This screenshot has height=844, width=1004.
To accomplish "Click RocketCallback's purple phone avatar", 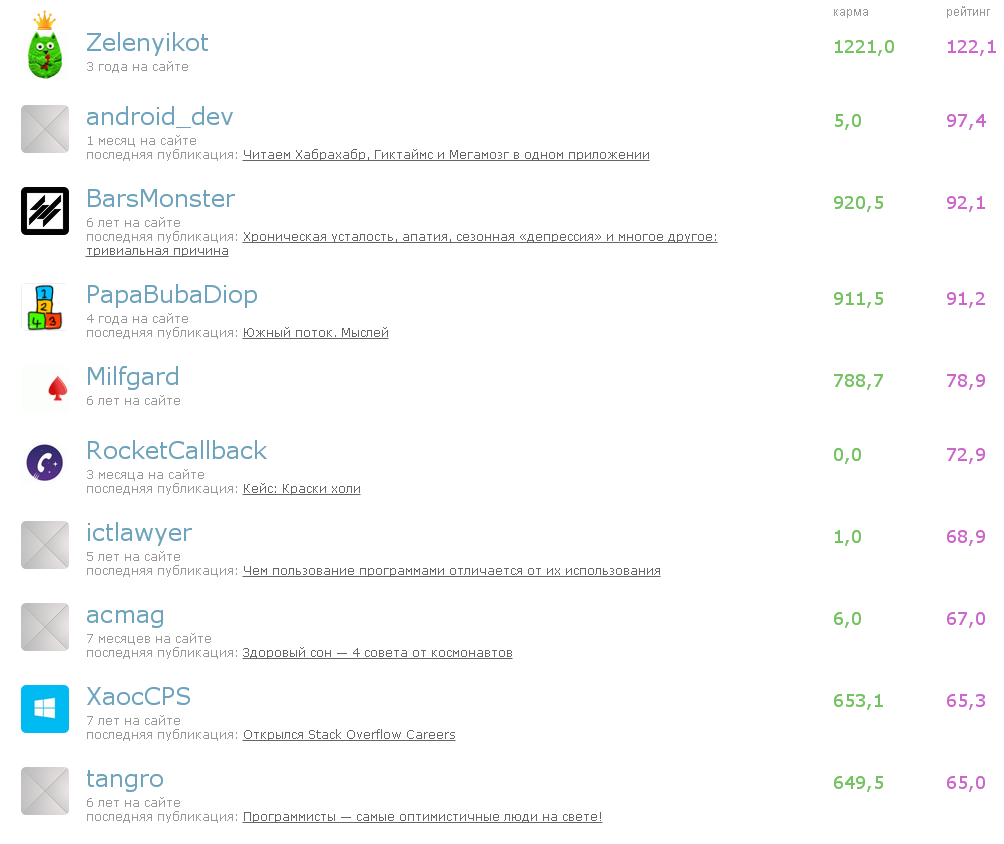I will (x=45, y=463).
